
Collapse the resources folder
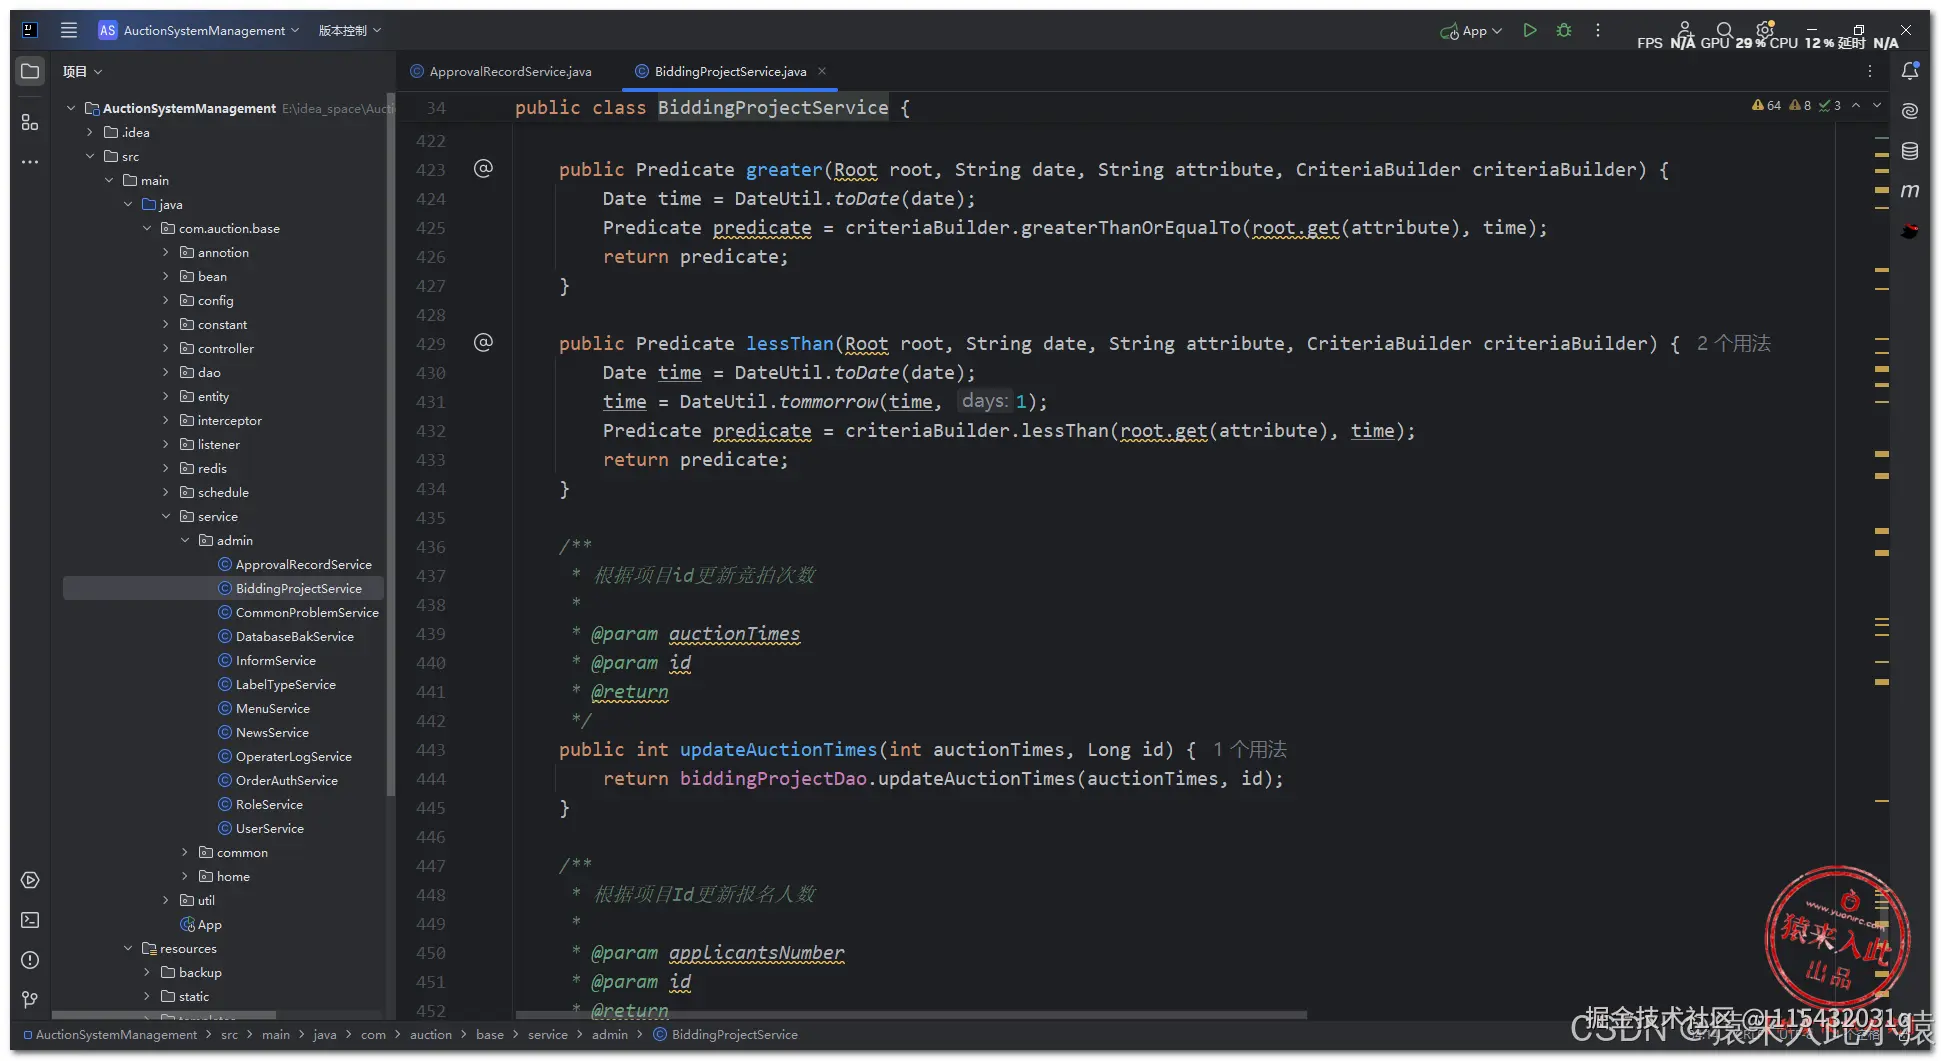[x=128, y=948]
